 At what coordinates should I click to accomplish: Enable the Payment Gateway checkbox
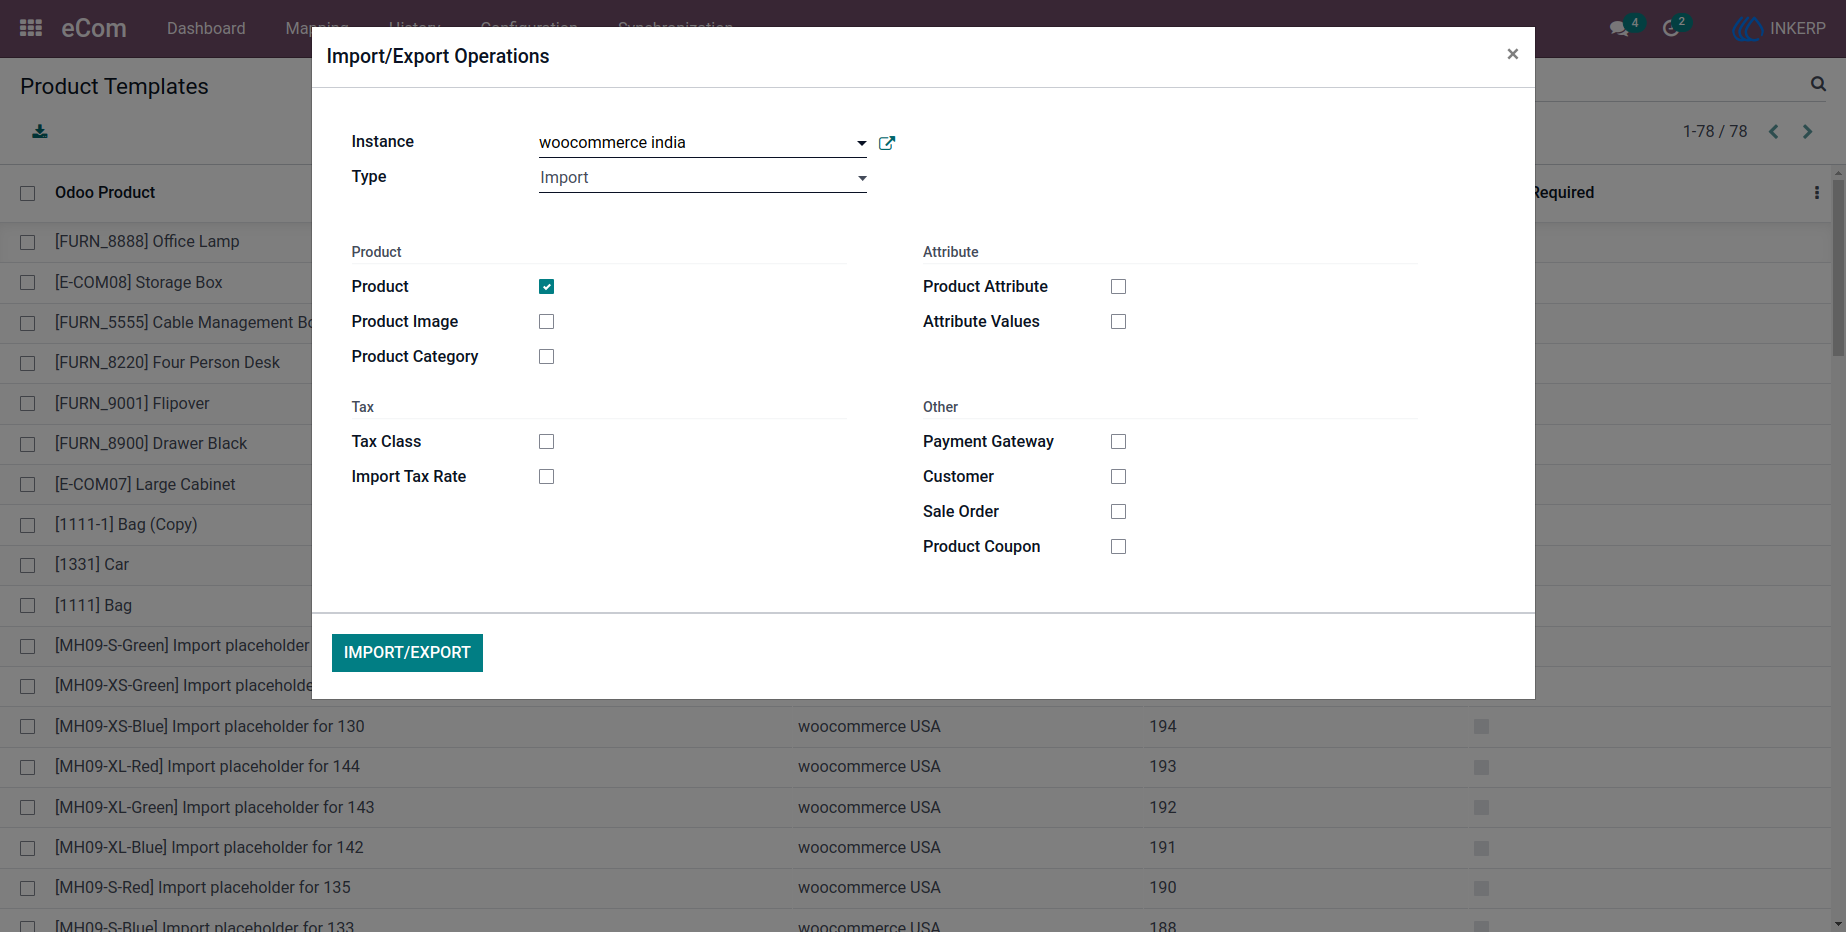pos(1118,442)
